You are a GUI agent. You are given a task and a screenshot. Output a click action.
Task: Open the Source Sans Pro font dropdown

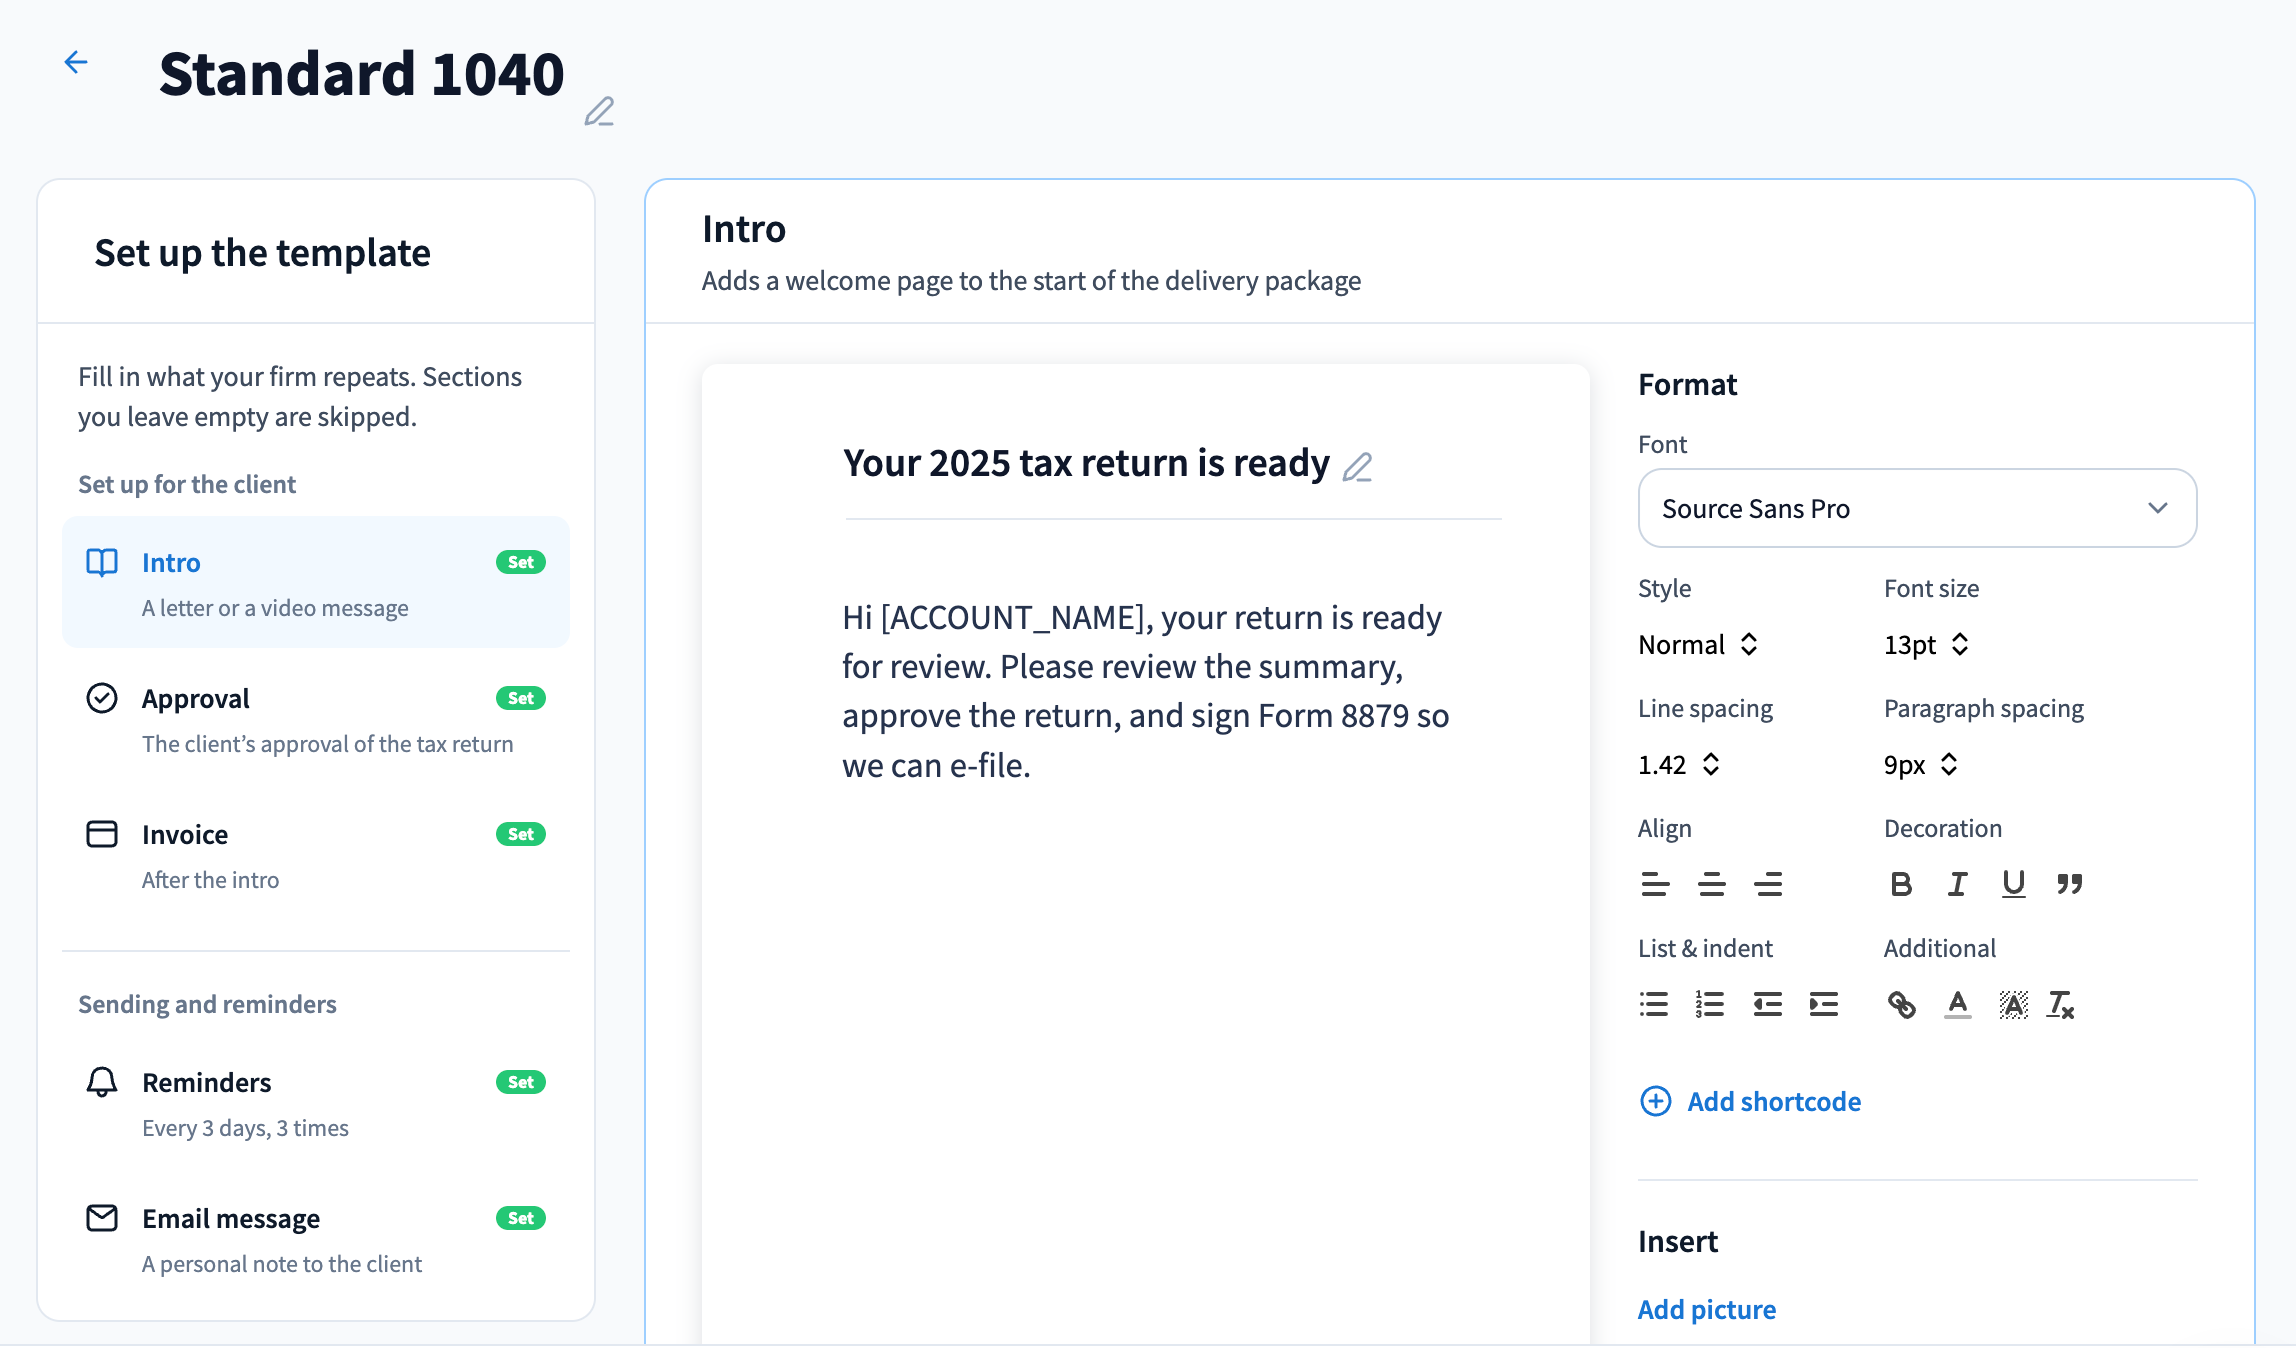point(1917,508)
